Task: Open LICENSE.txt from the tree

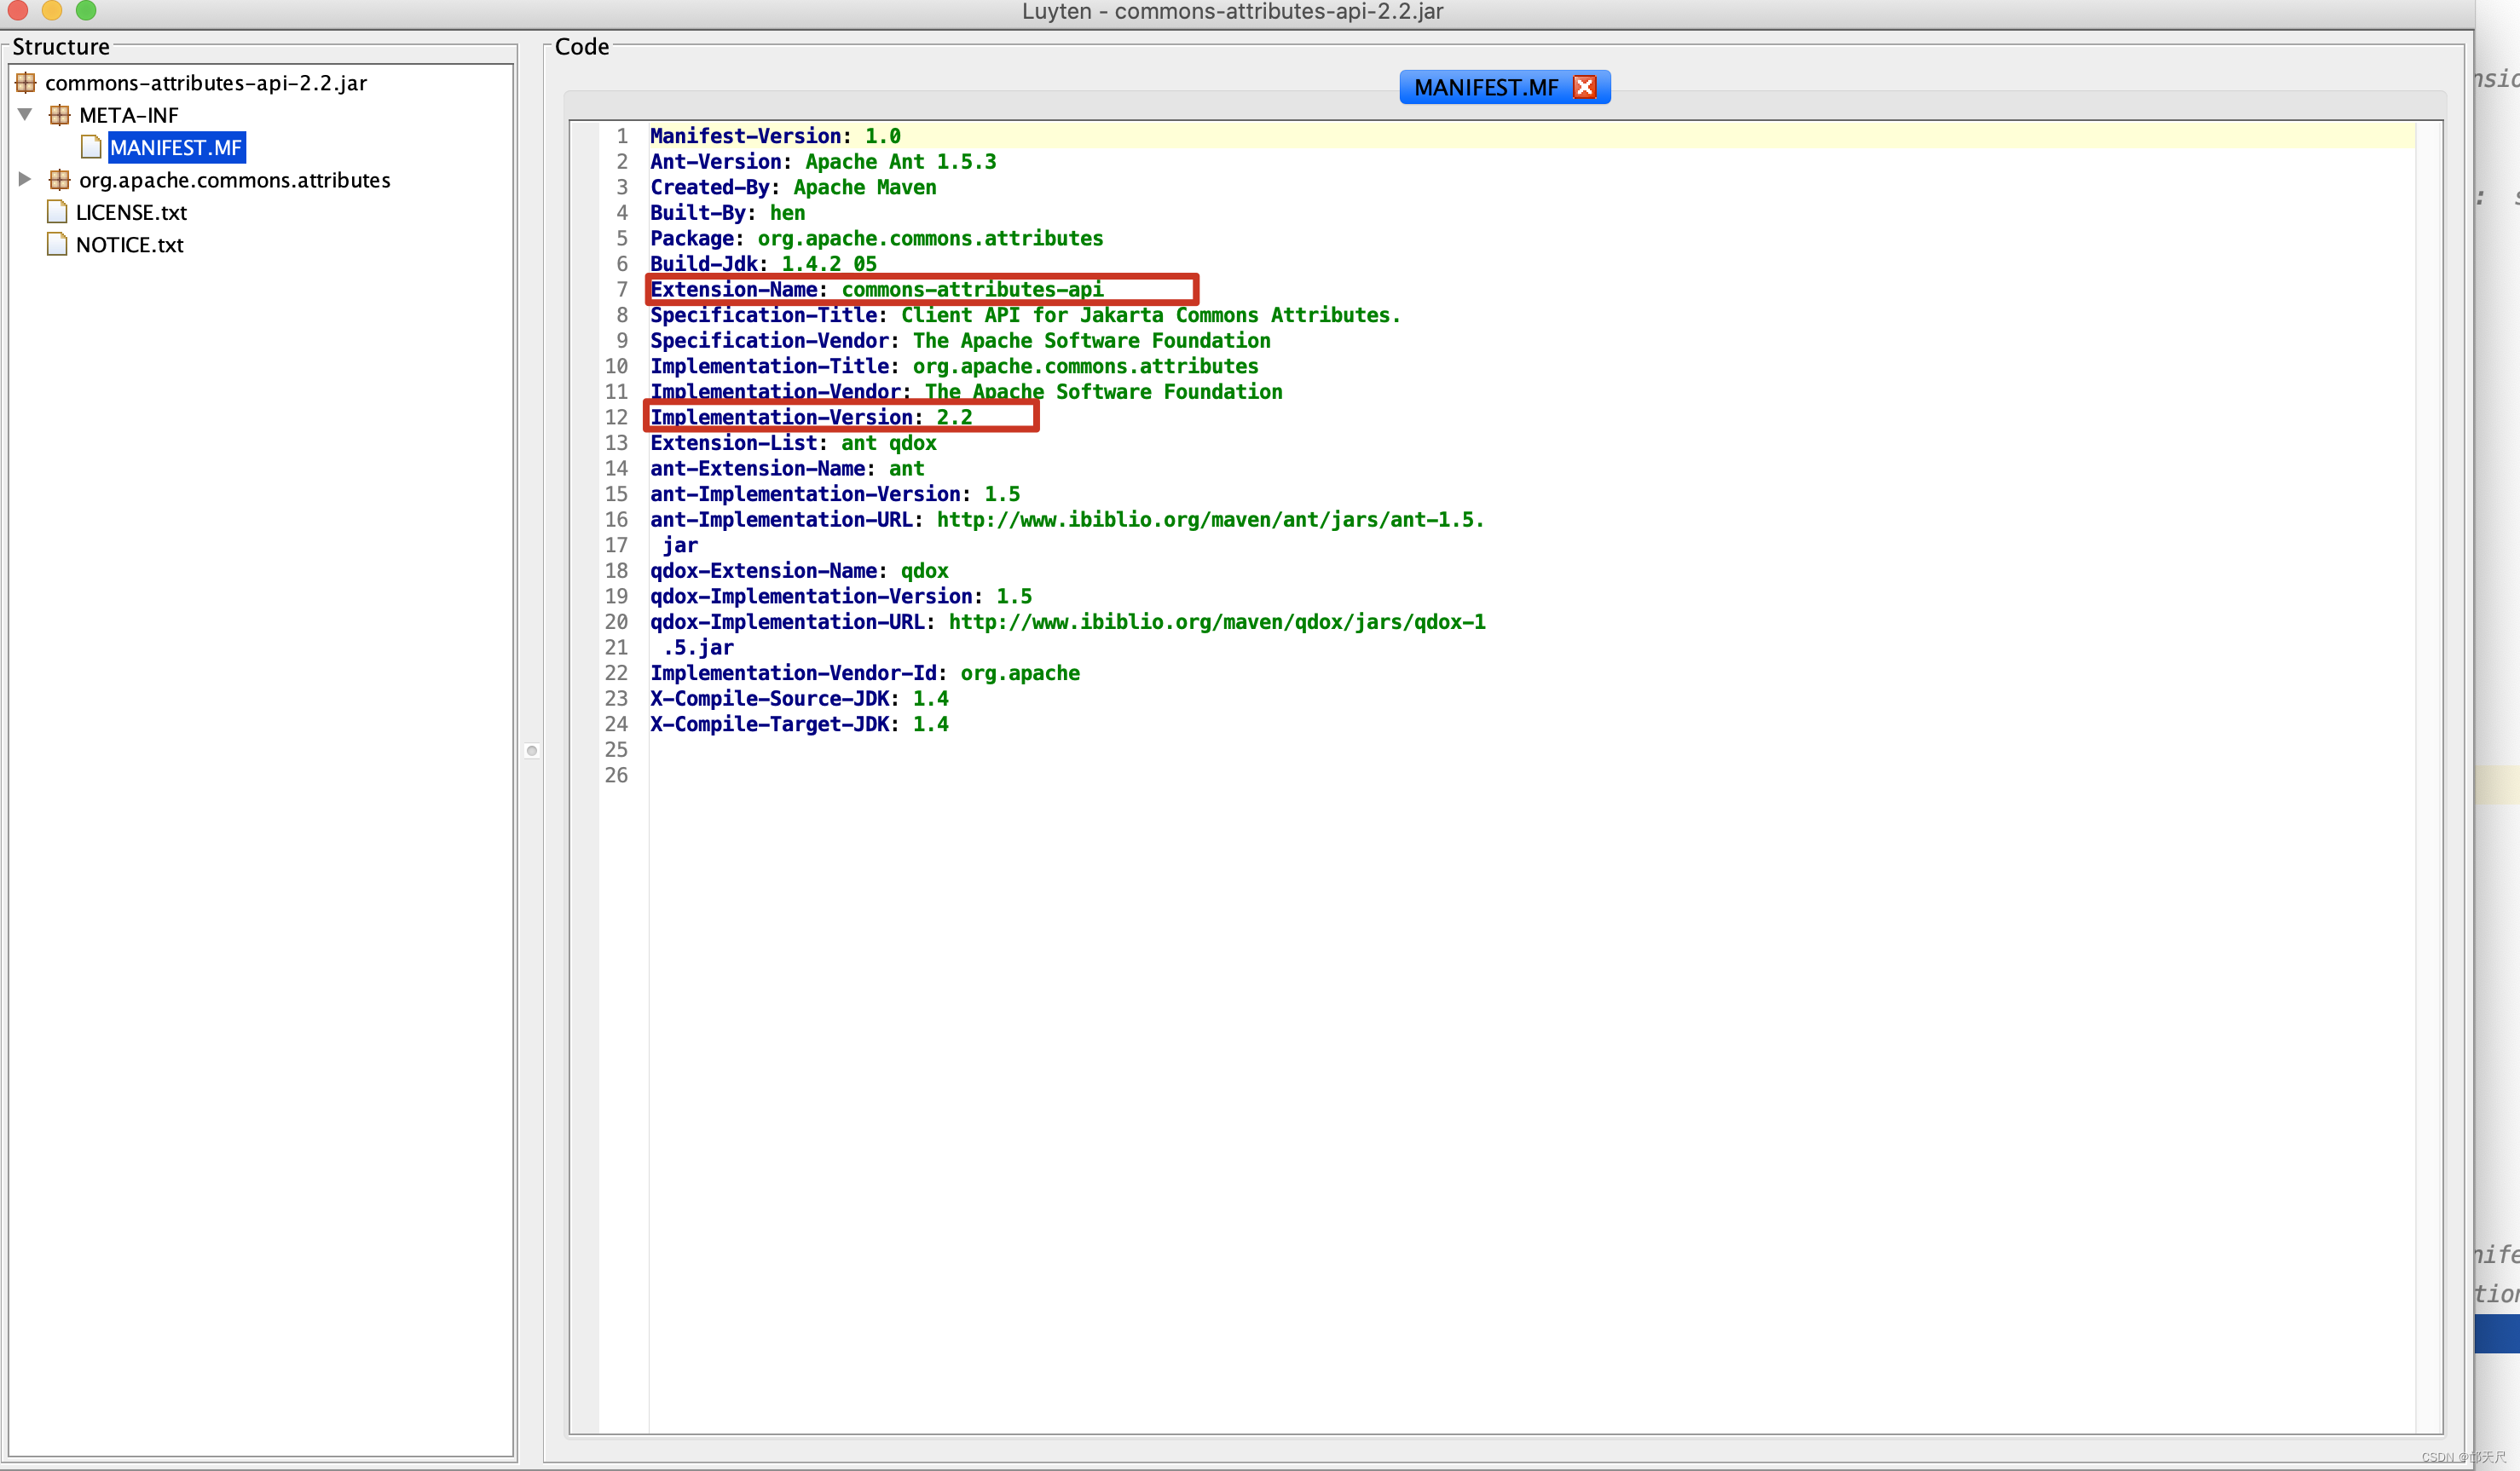Action: tap(131, 212)
